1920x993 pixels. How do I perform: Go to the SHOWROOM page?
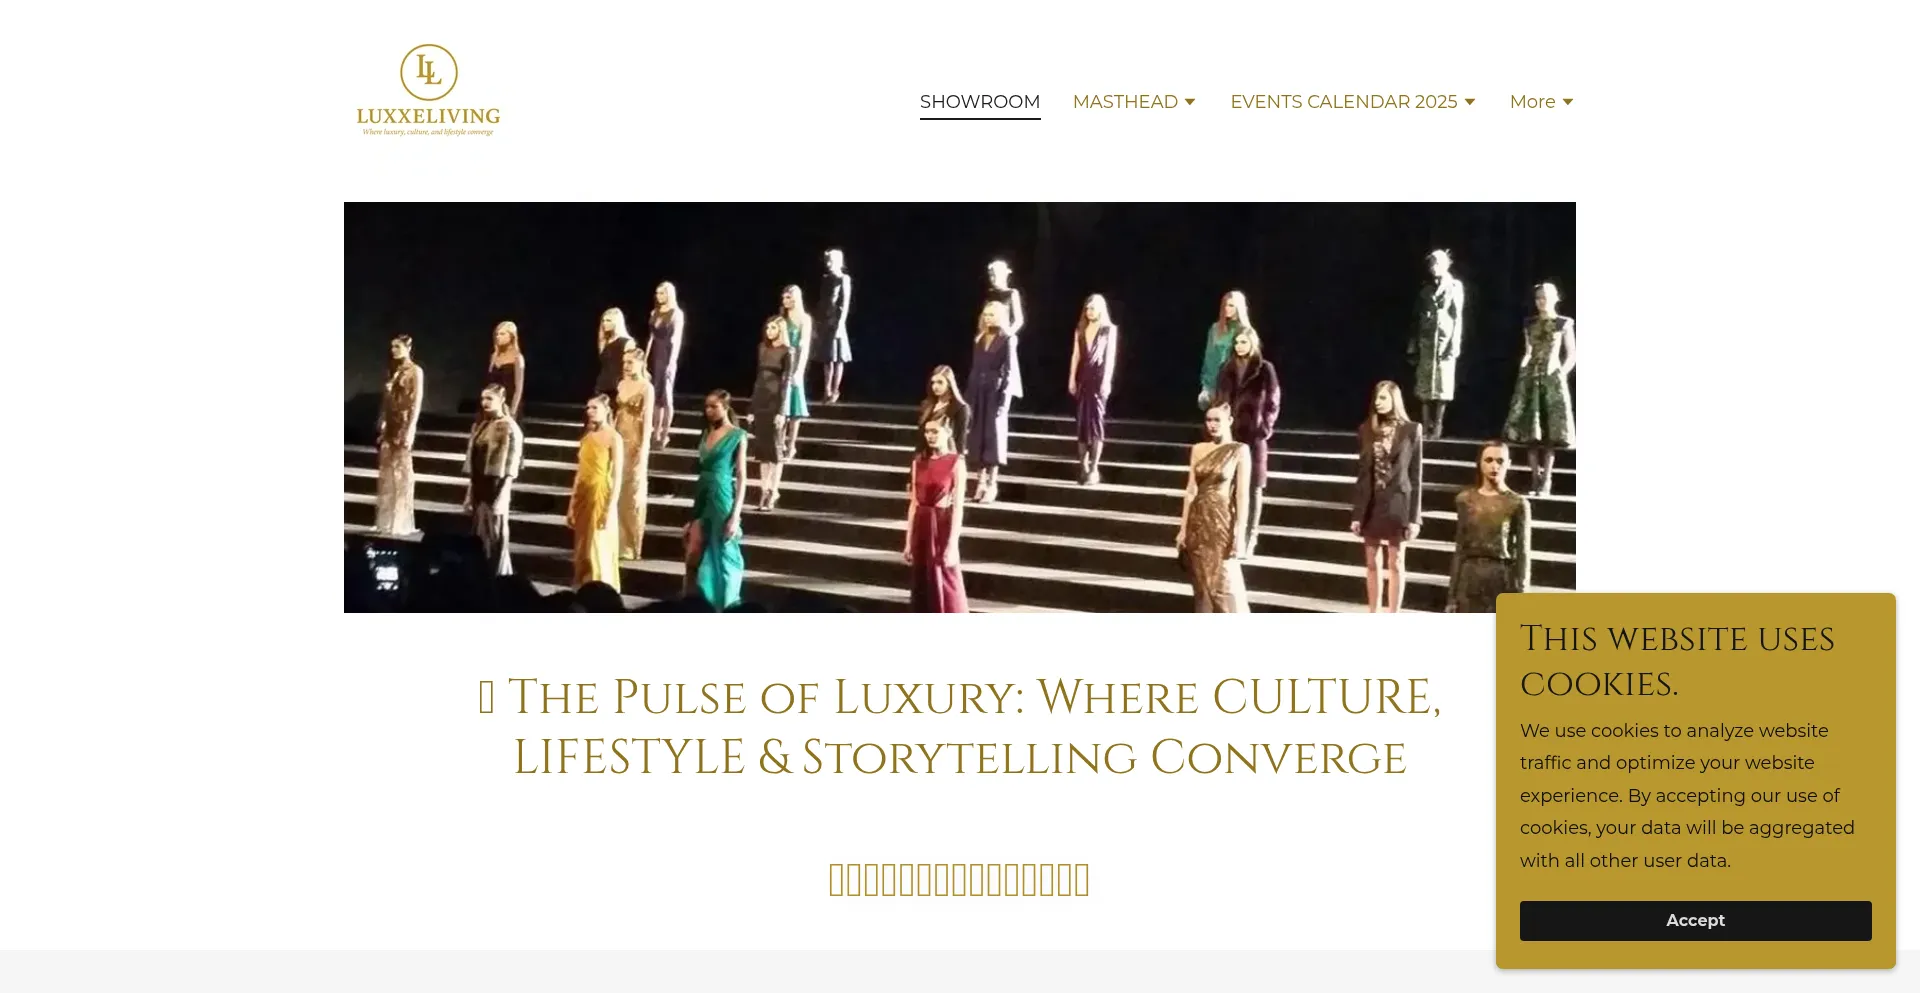pyautogui.click(x=980, y=102)
